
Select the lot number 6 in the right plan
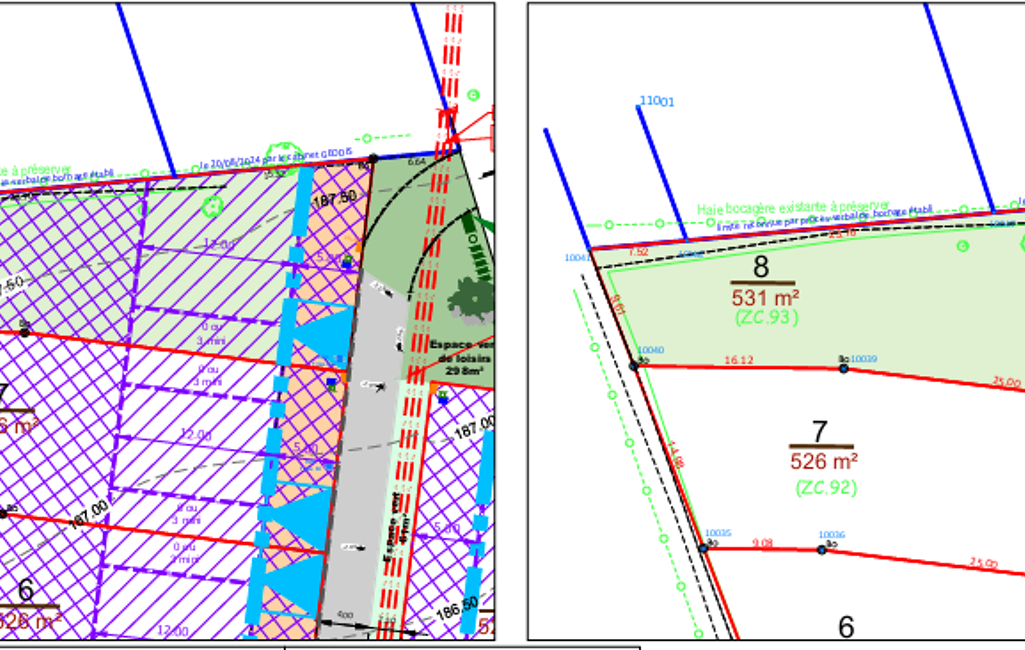846,626
